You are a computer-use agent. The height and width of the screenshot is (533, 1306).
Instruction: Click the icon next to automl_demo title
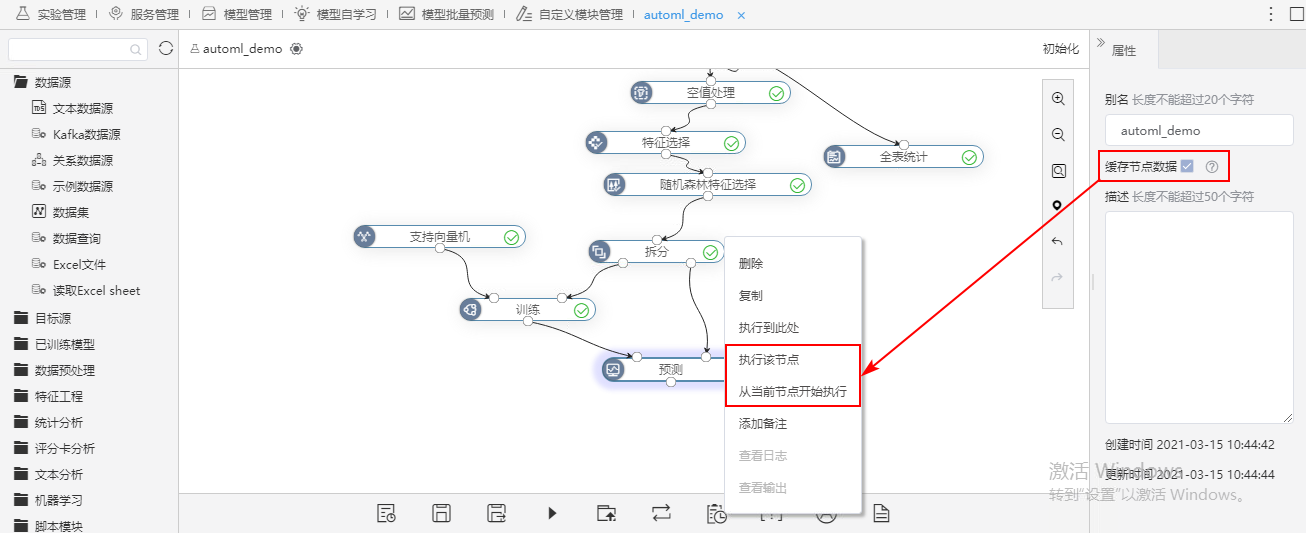point(296,49)
